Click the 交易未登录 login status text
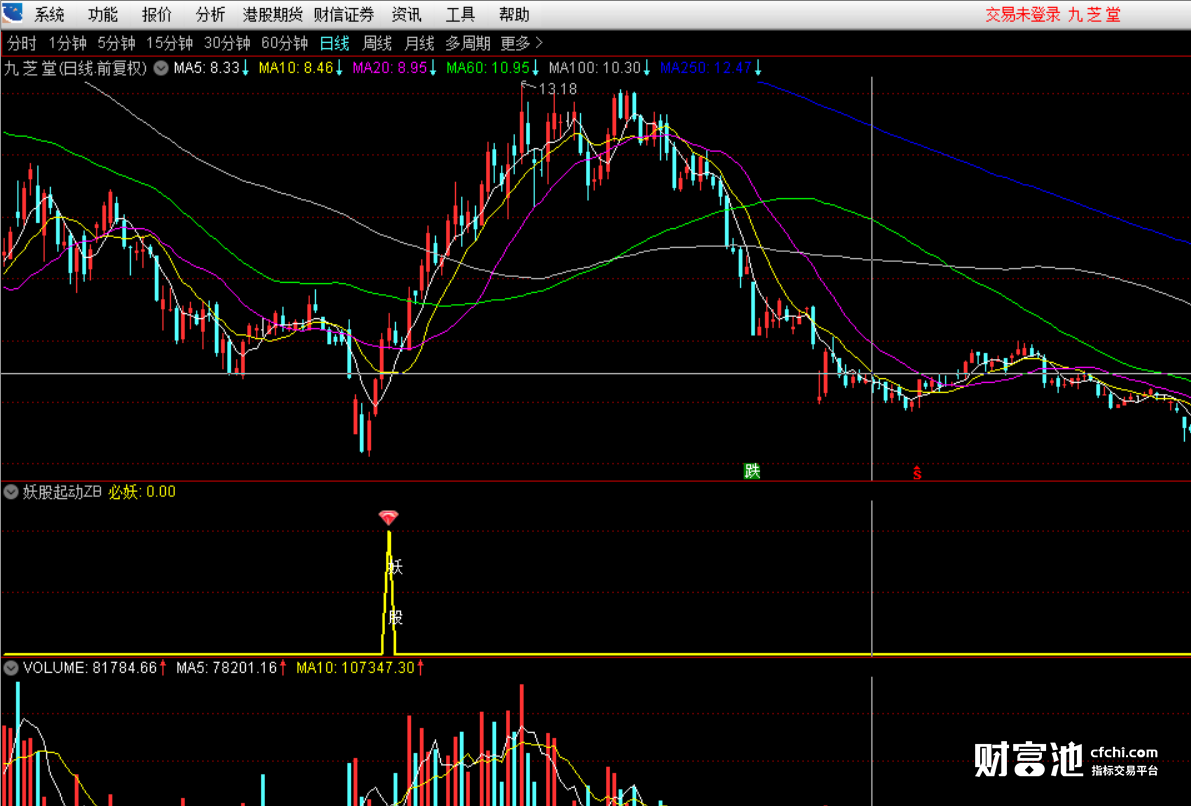The height and width of the screenshot is (806, 1191). click(x=1023, y=14)
